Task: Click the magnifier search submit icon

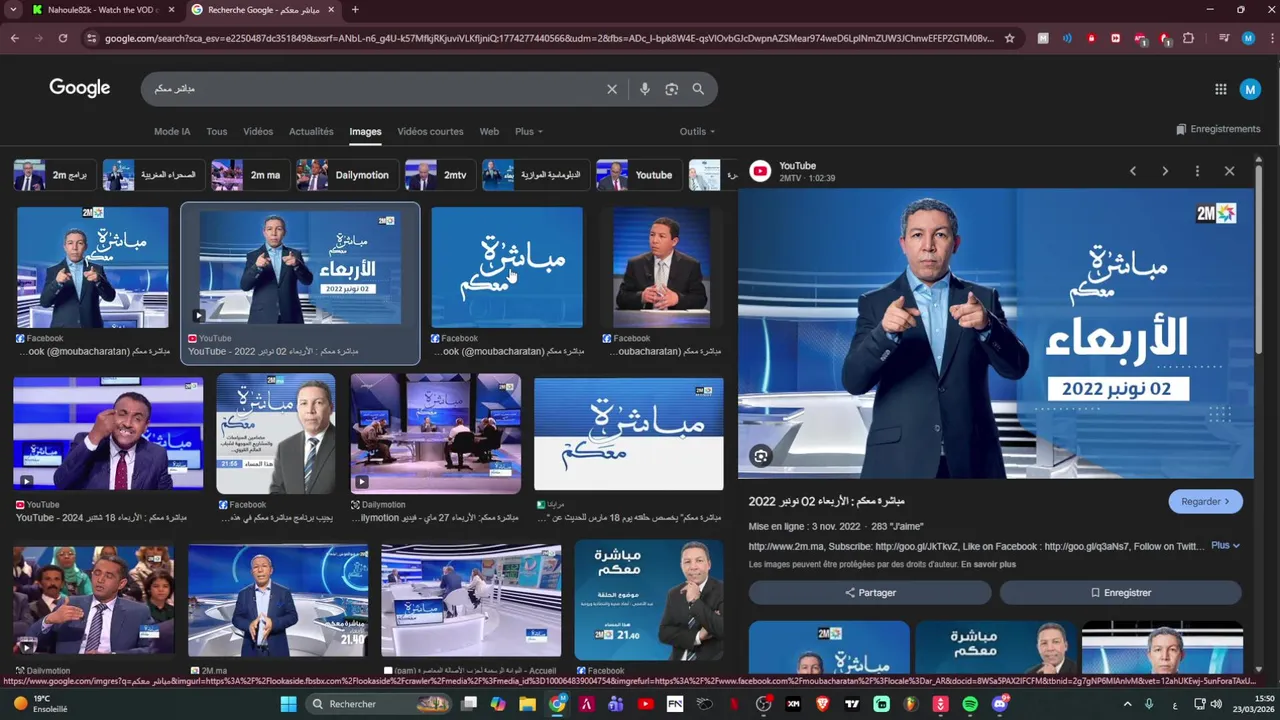Action: click(698, 89)
